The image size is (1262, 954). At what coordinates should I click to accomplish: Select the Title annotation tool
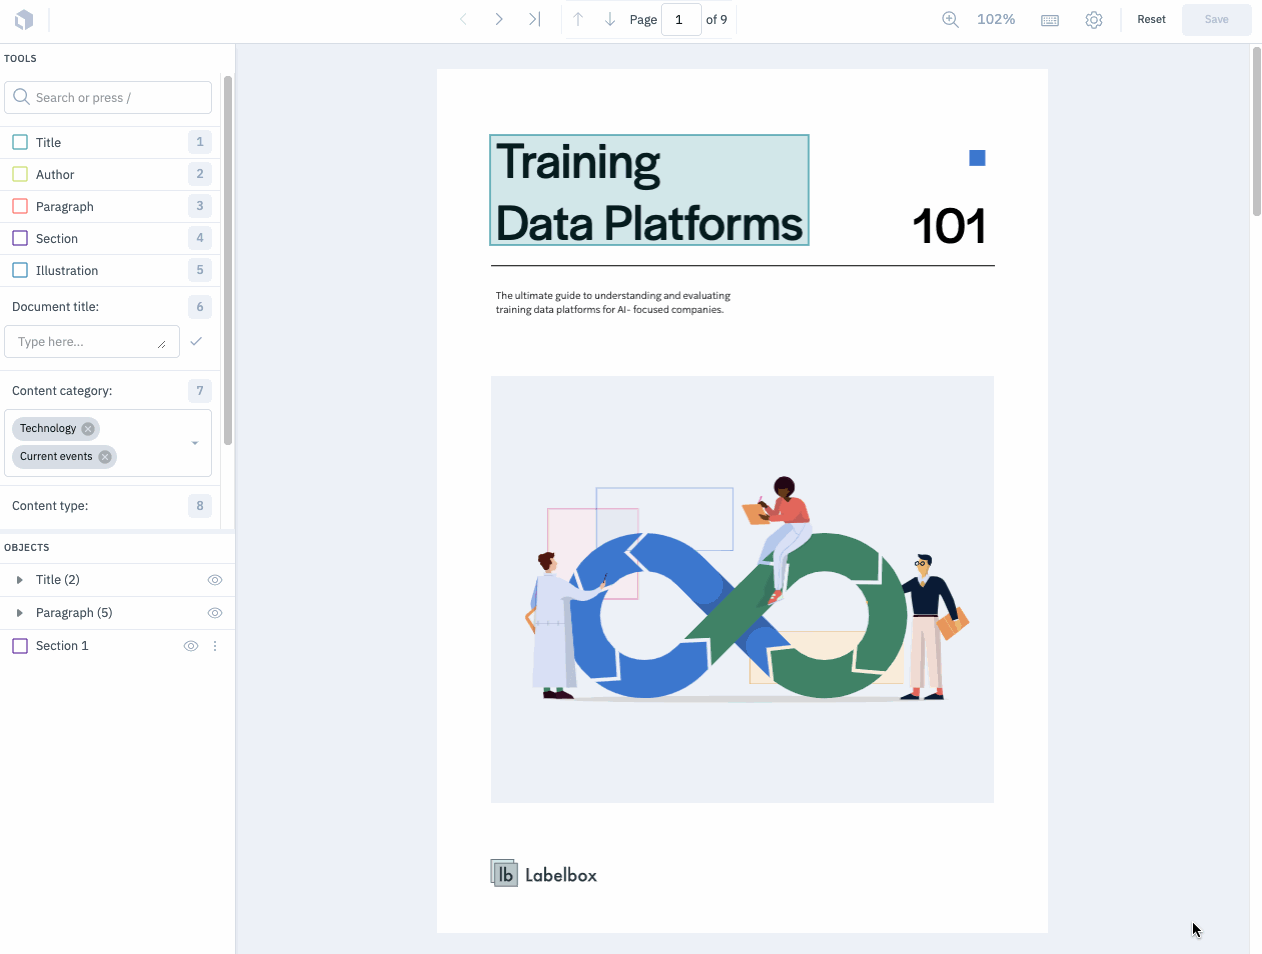pyautogui.click(x=110, y=142)
